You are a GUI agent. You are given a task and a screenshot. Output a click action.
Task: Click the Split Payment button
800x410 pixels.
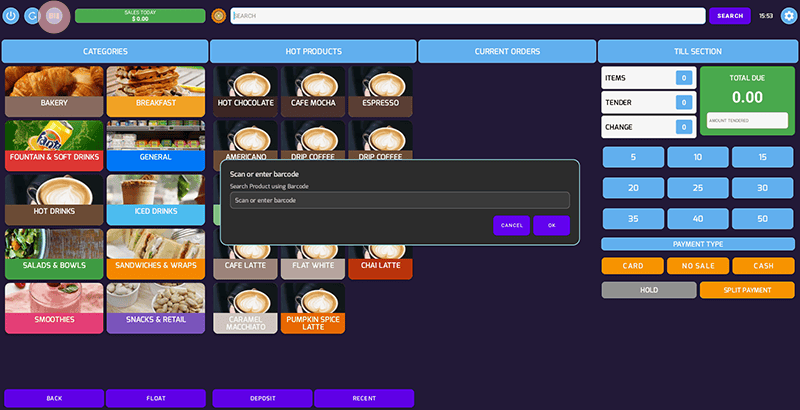click(x=747, y=290)
